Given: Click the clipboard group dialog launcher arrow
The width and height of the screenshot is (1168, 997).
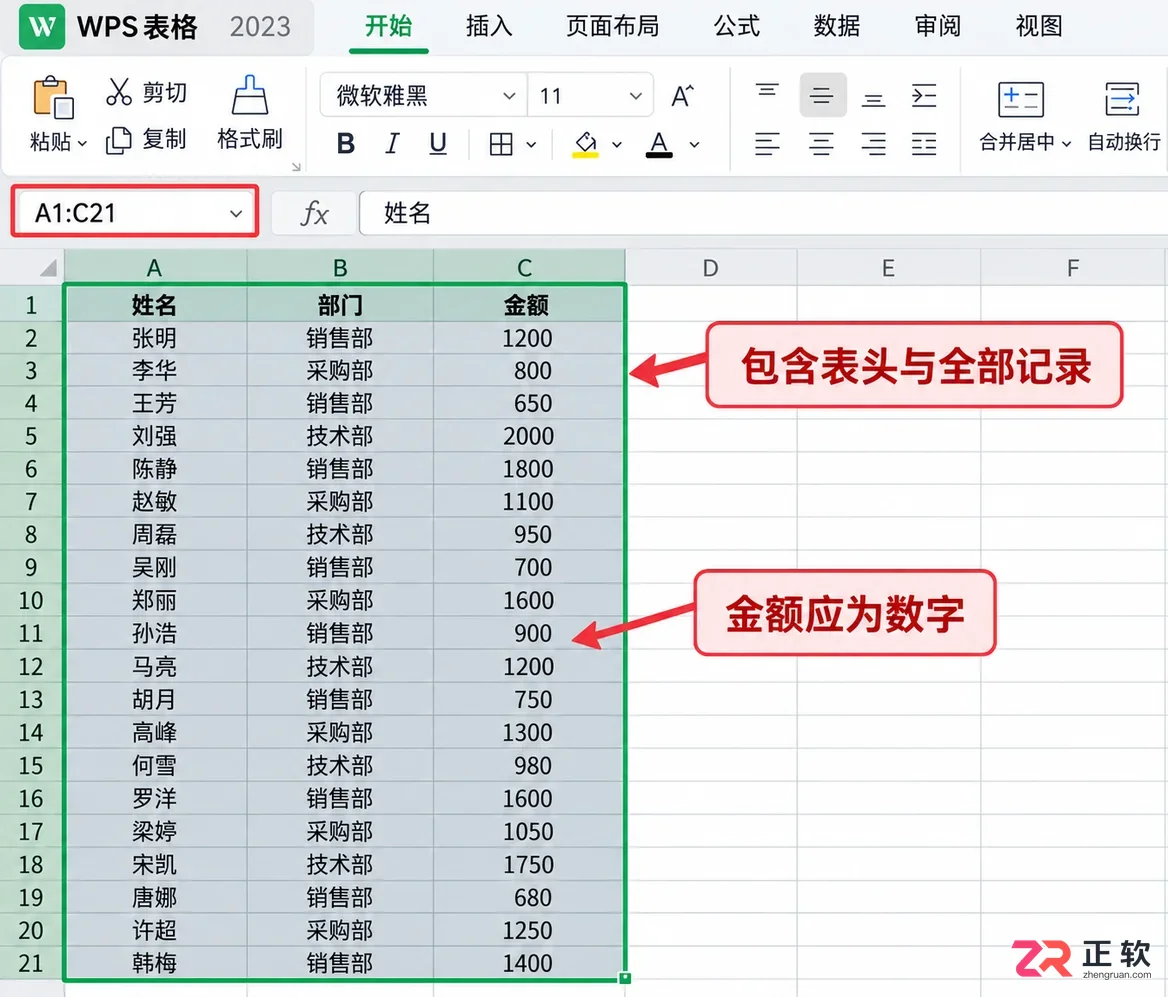Looking at the screenshot, I should pos(296,167).
